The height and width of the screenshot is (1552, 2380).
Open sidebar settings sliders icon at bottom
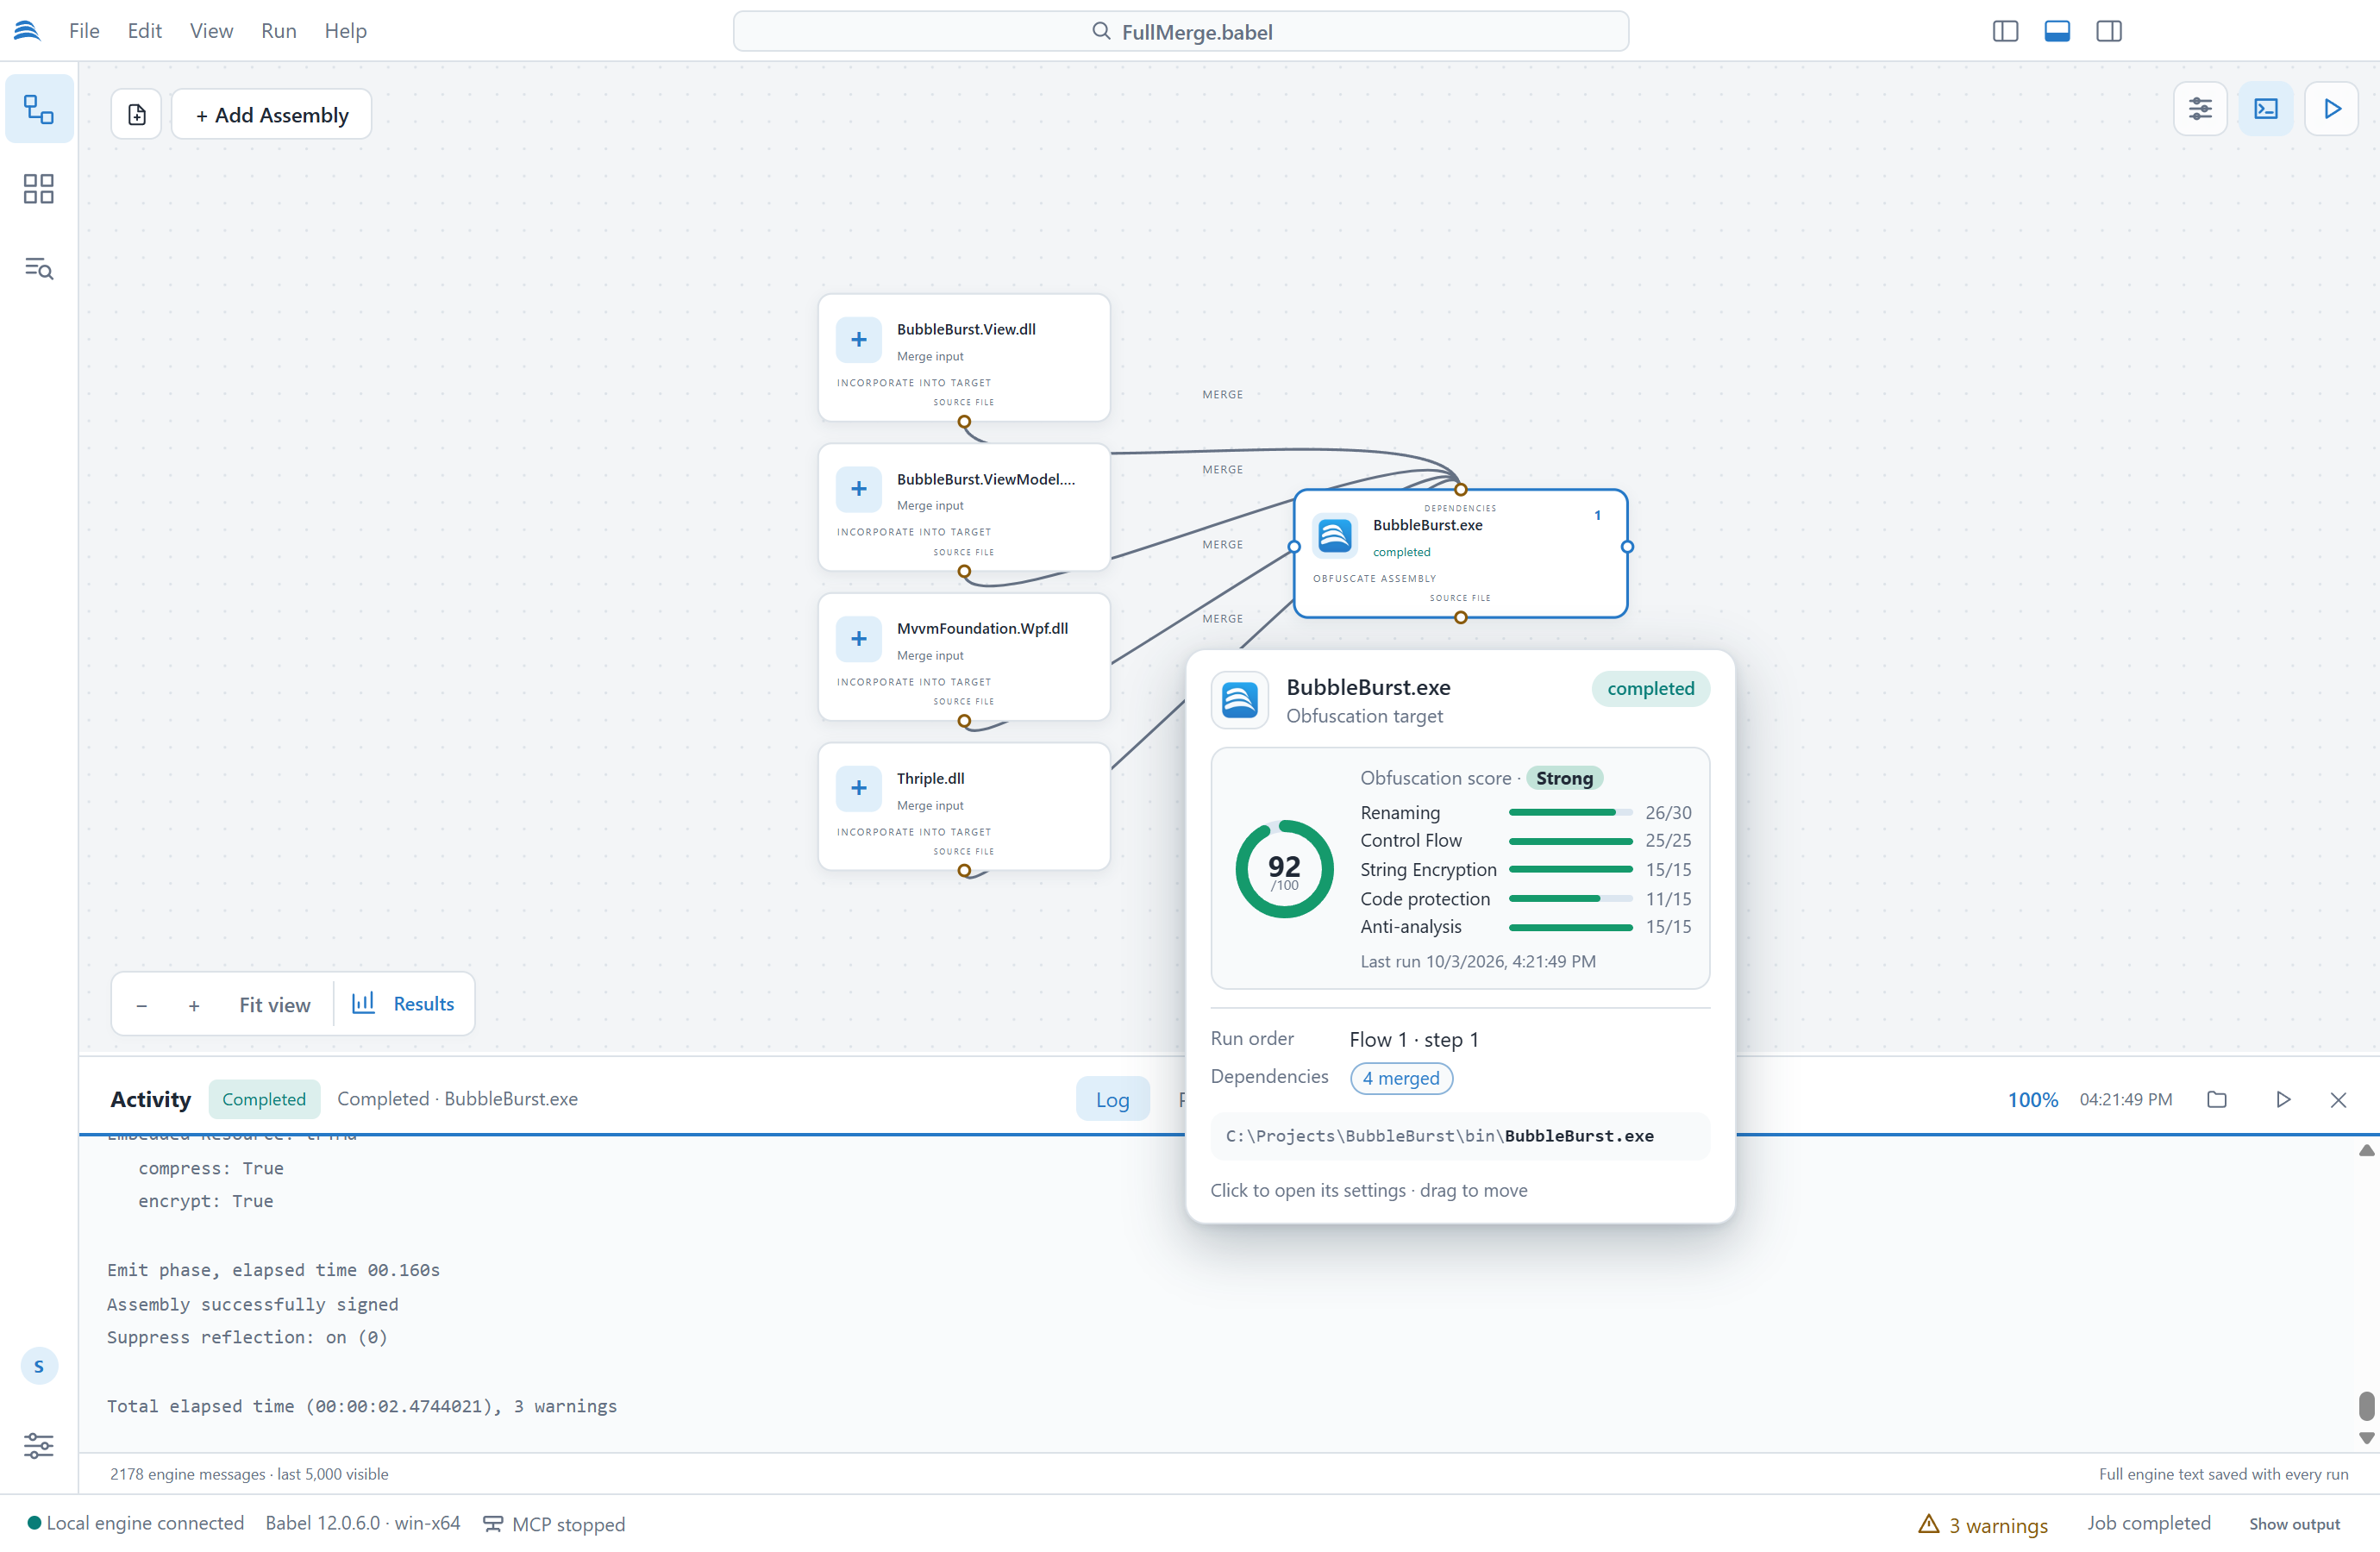(x=39, y=1444)
